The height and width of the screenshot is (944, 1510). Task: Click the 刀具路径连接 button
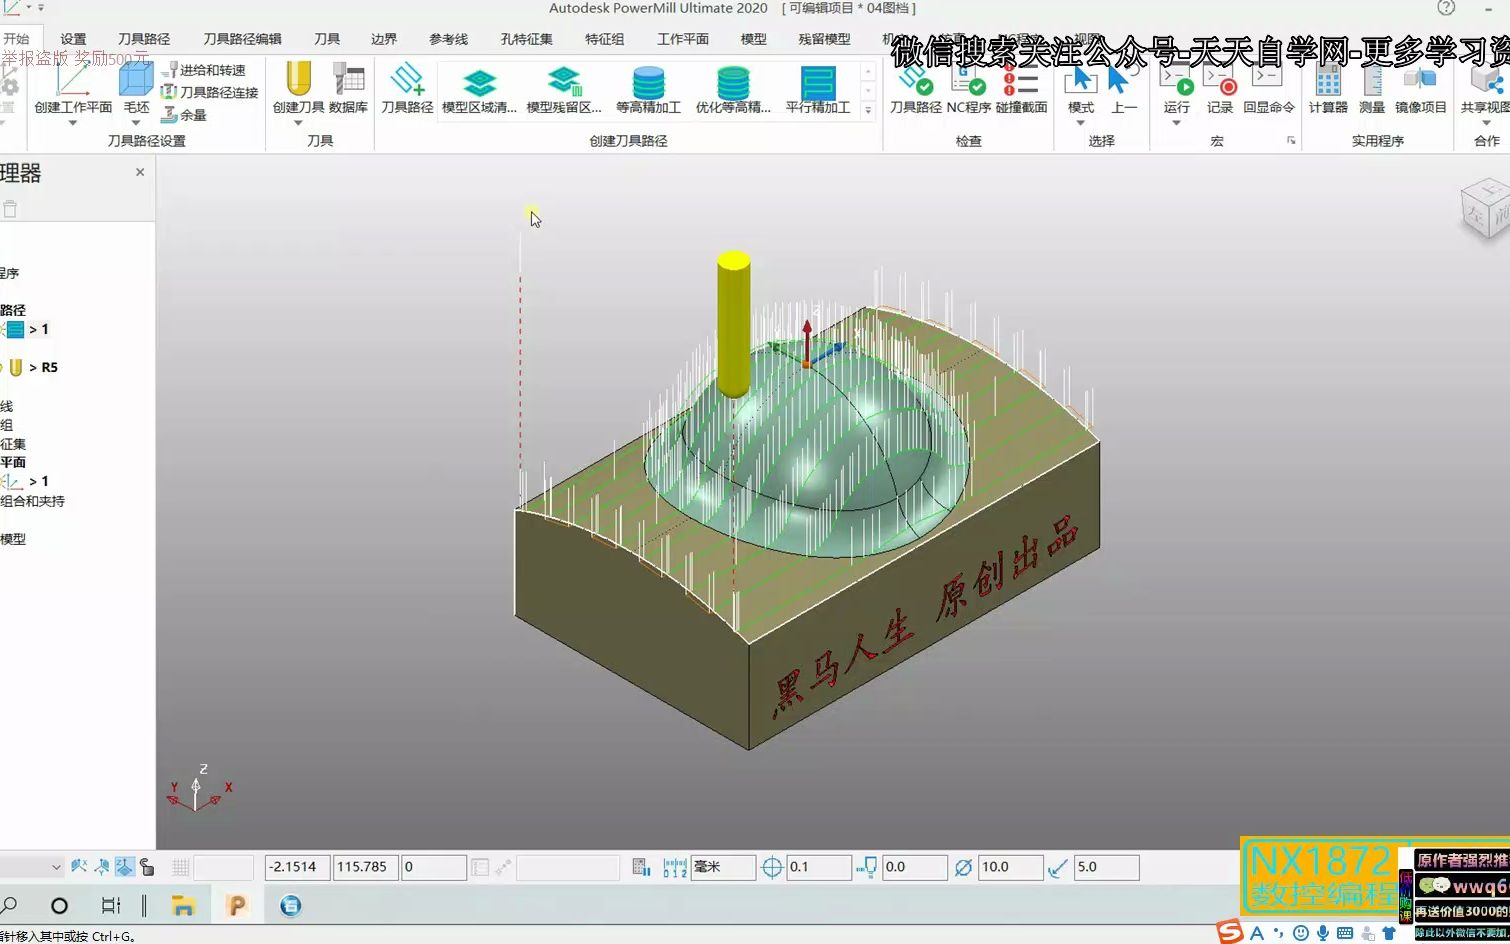tap(210, 92)
